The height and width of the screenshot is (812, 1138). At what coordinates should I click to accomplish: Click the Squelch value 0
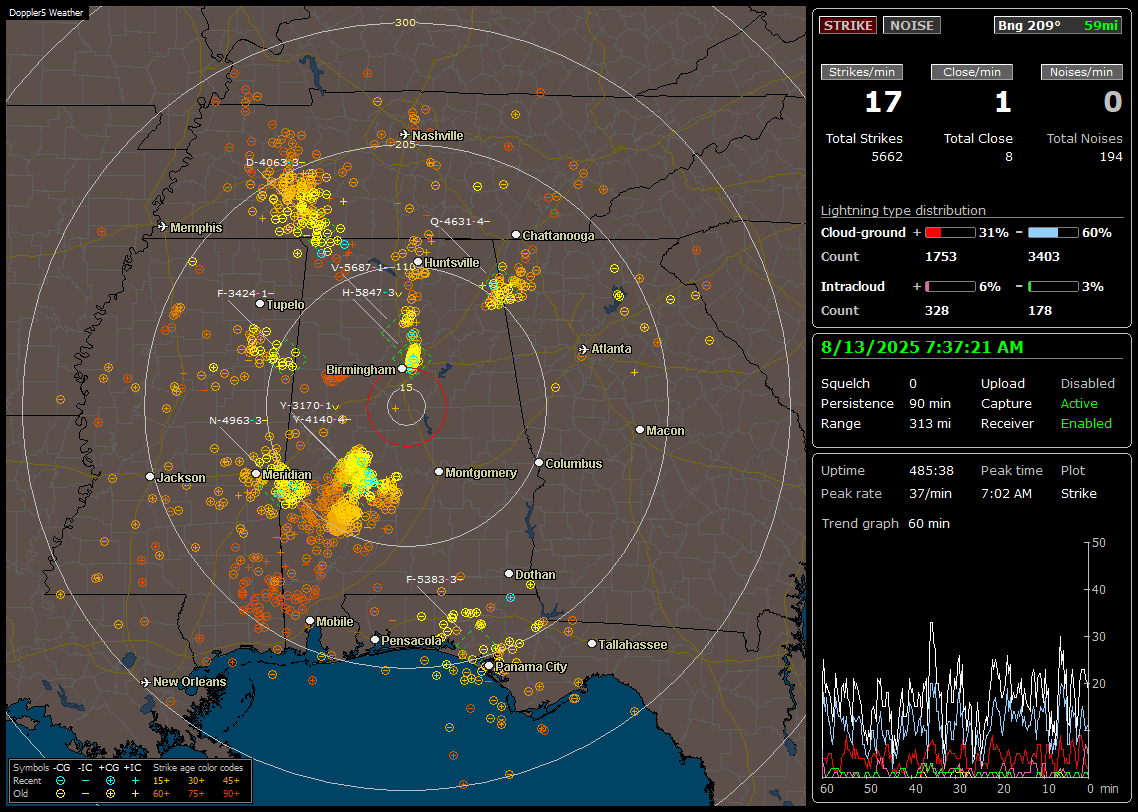(913, 384)
